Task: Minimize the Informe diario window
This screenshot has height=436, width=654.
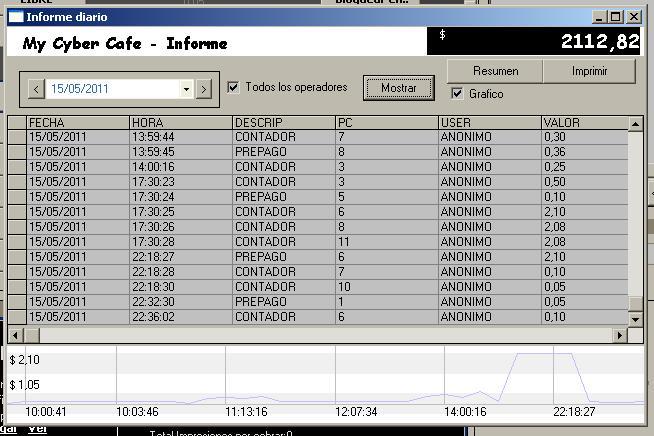Action: (x=599, y=17)
